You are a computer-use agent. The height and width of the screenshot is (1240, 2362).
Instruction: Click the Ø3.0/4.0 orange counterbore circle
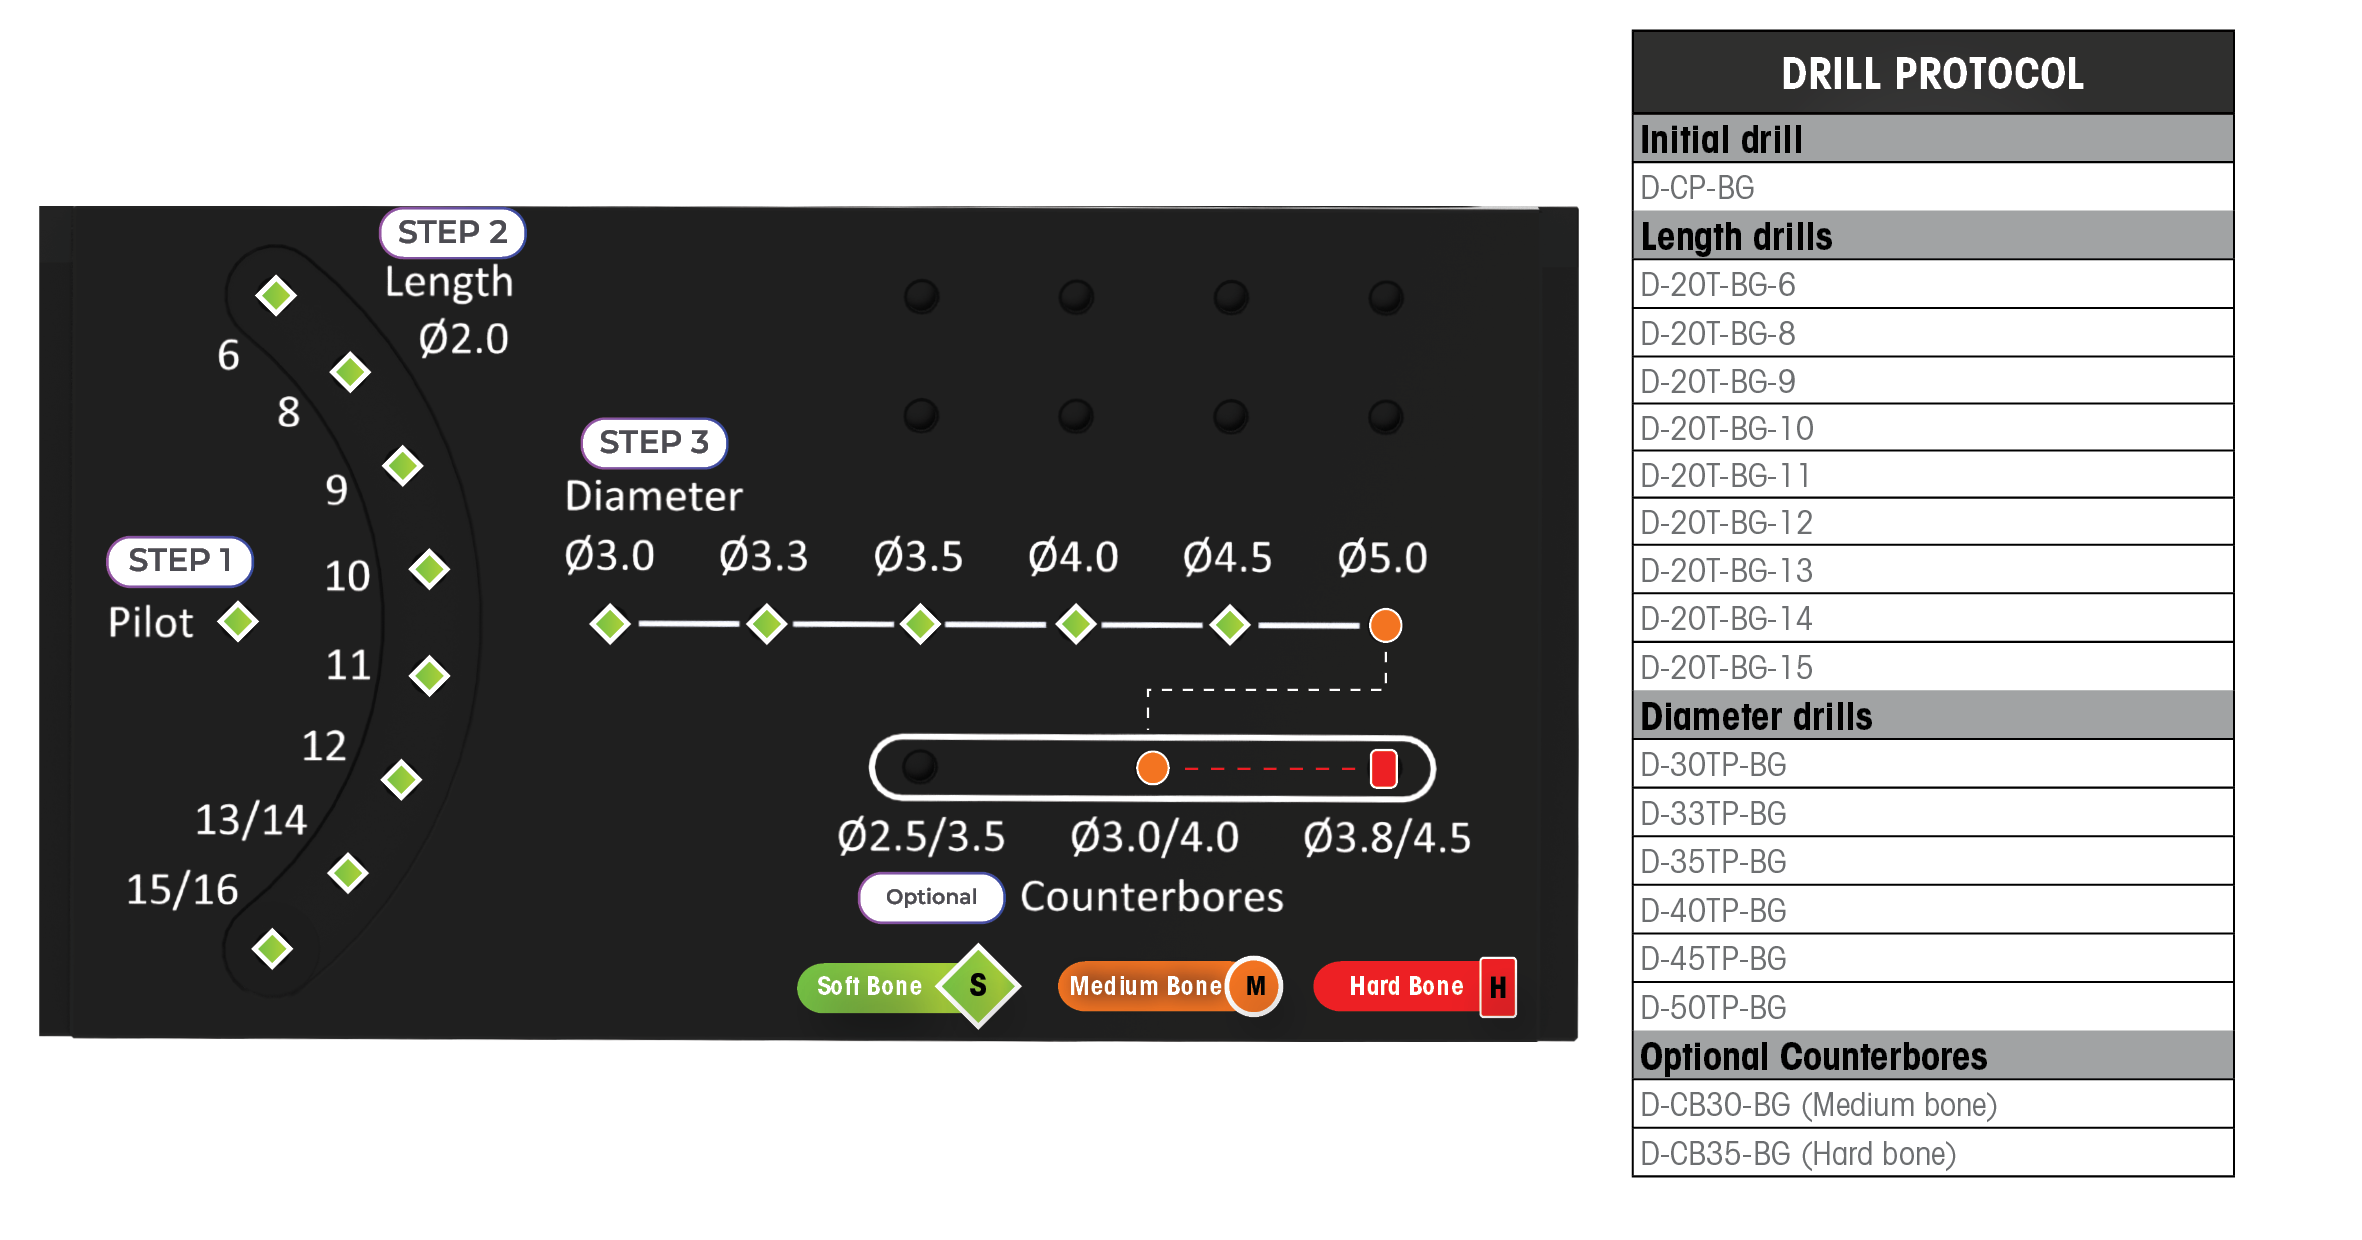[x=1153, y=768]
